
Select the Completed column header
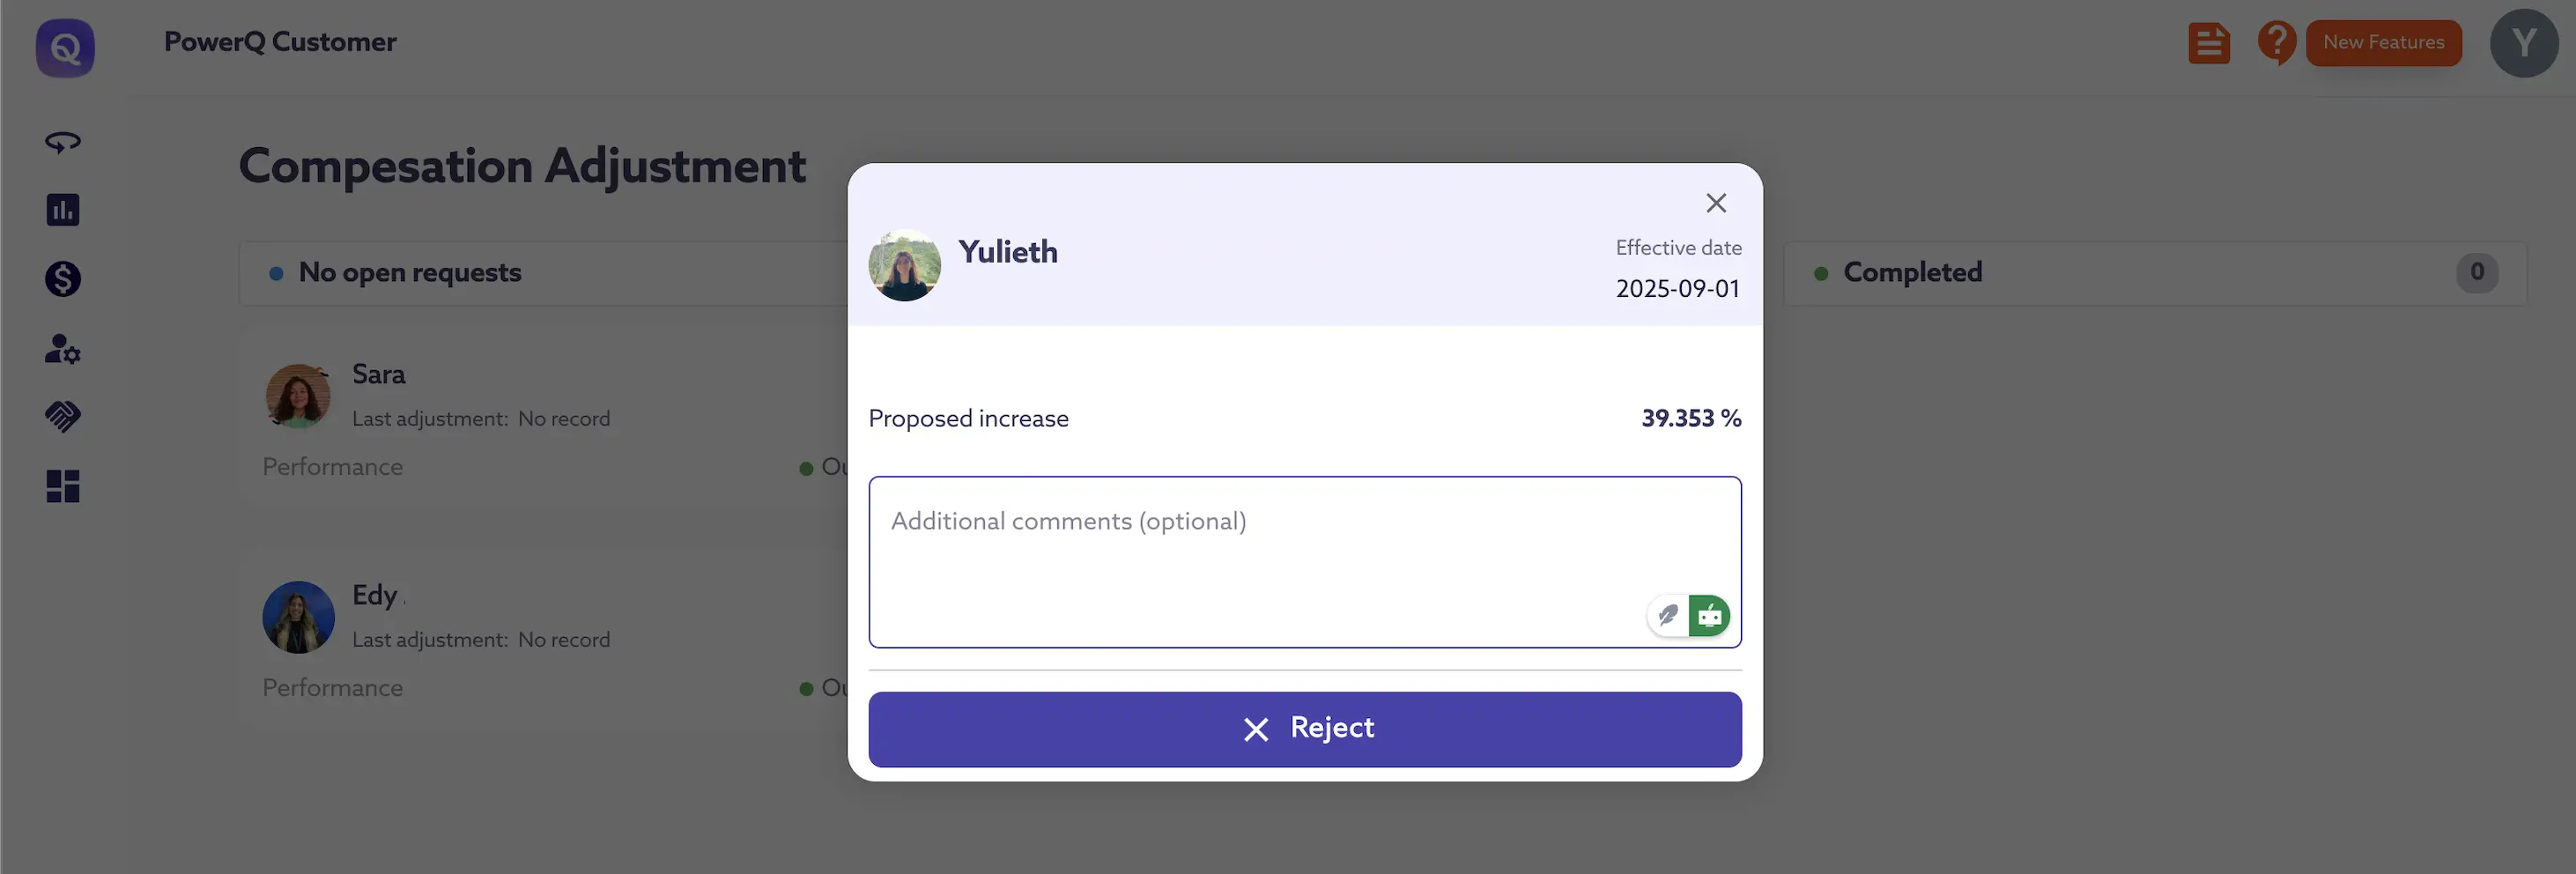[x=1912, y=272]
